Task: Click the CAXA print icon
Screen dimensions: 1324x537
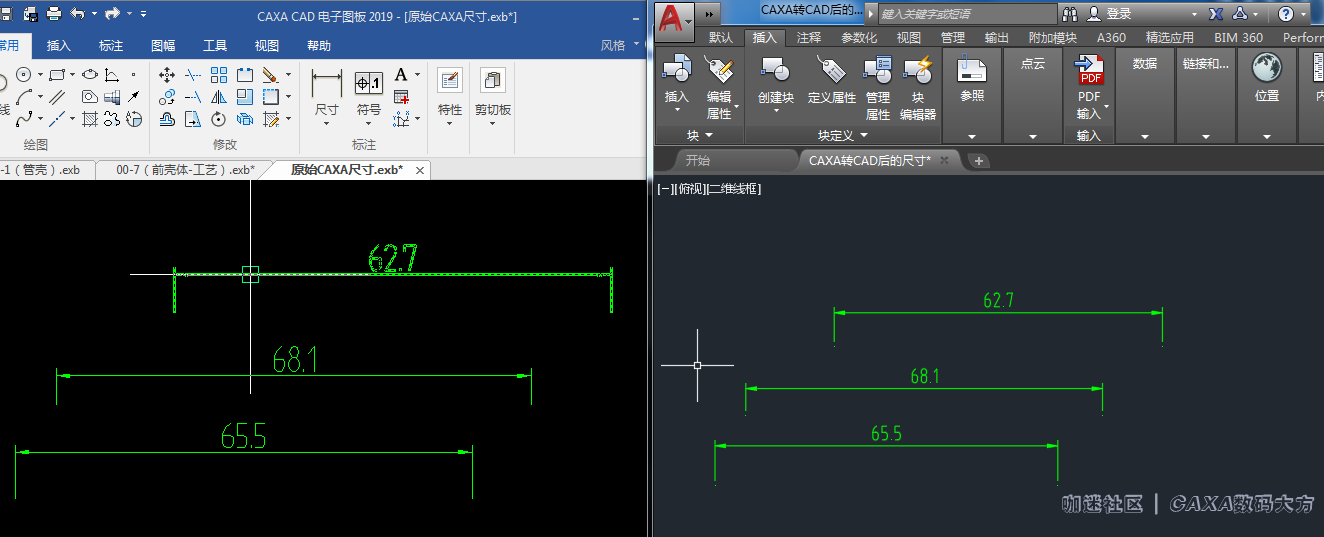Action: [54, 14]
